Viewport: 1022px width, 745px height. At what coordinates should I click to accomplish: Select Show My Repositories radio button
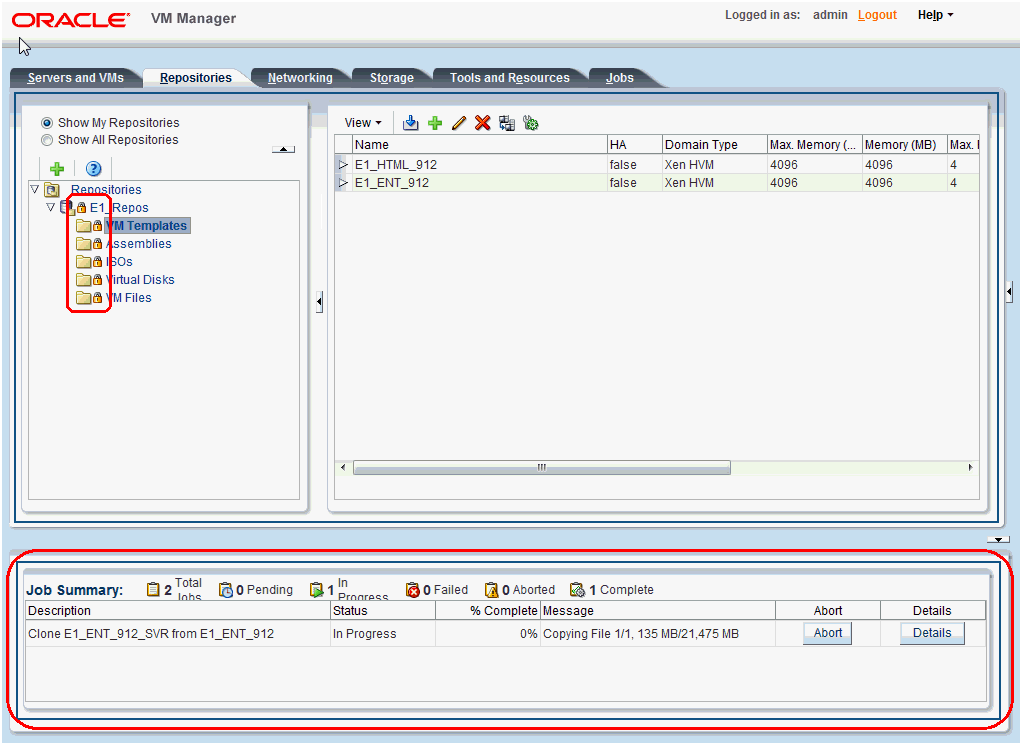[47, 123]
